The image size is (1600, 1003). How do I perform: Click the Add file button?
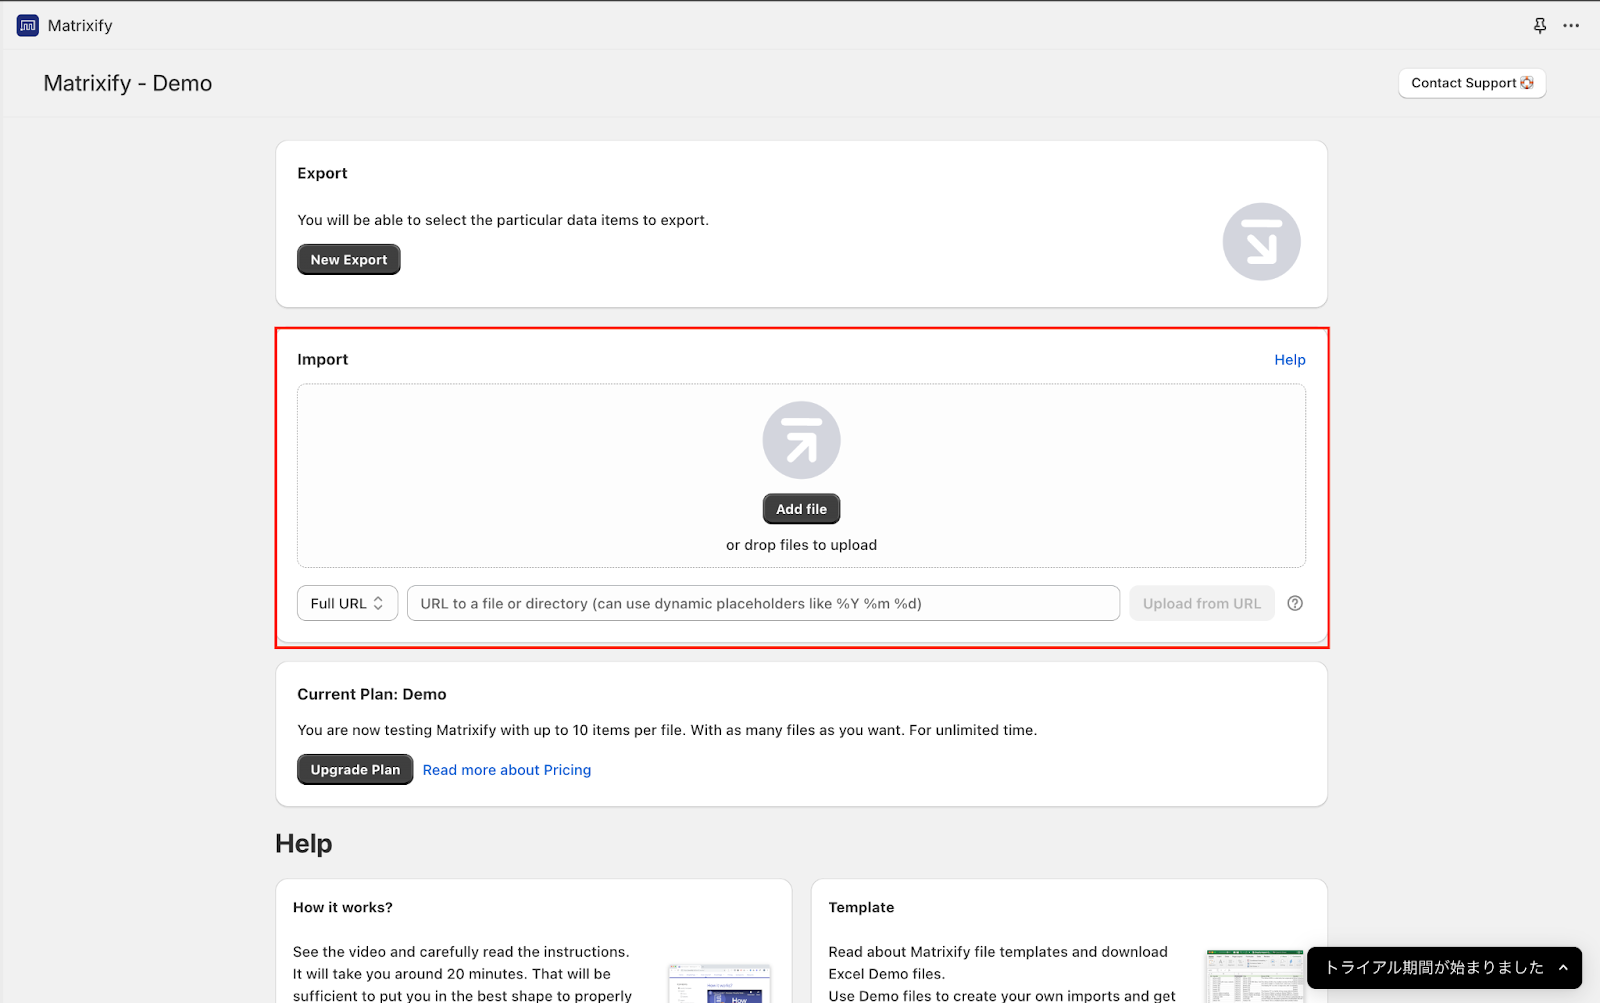coord(801,509)
